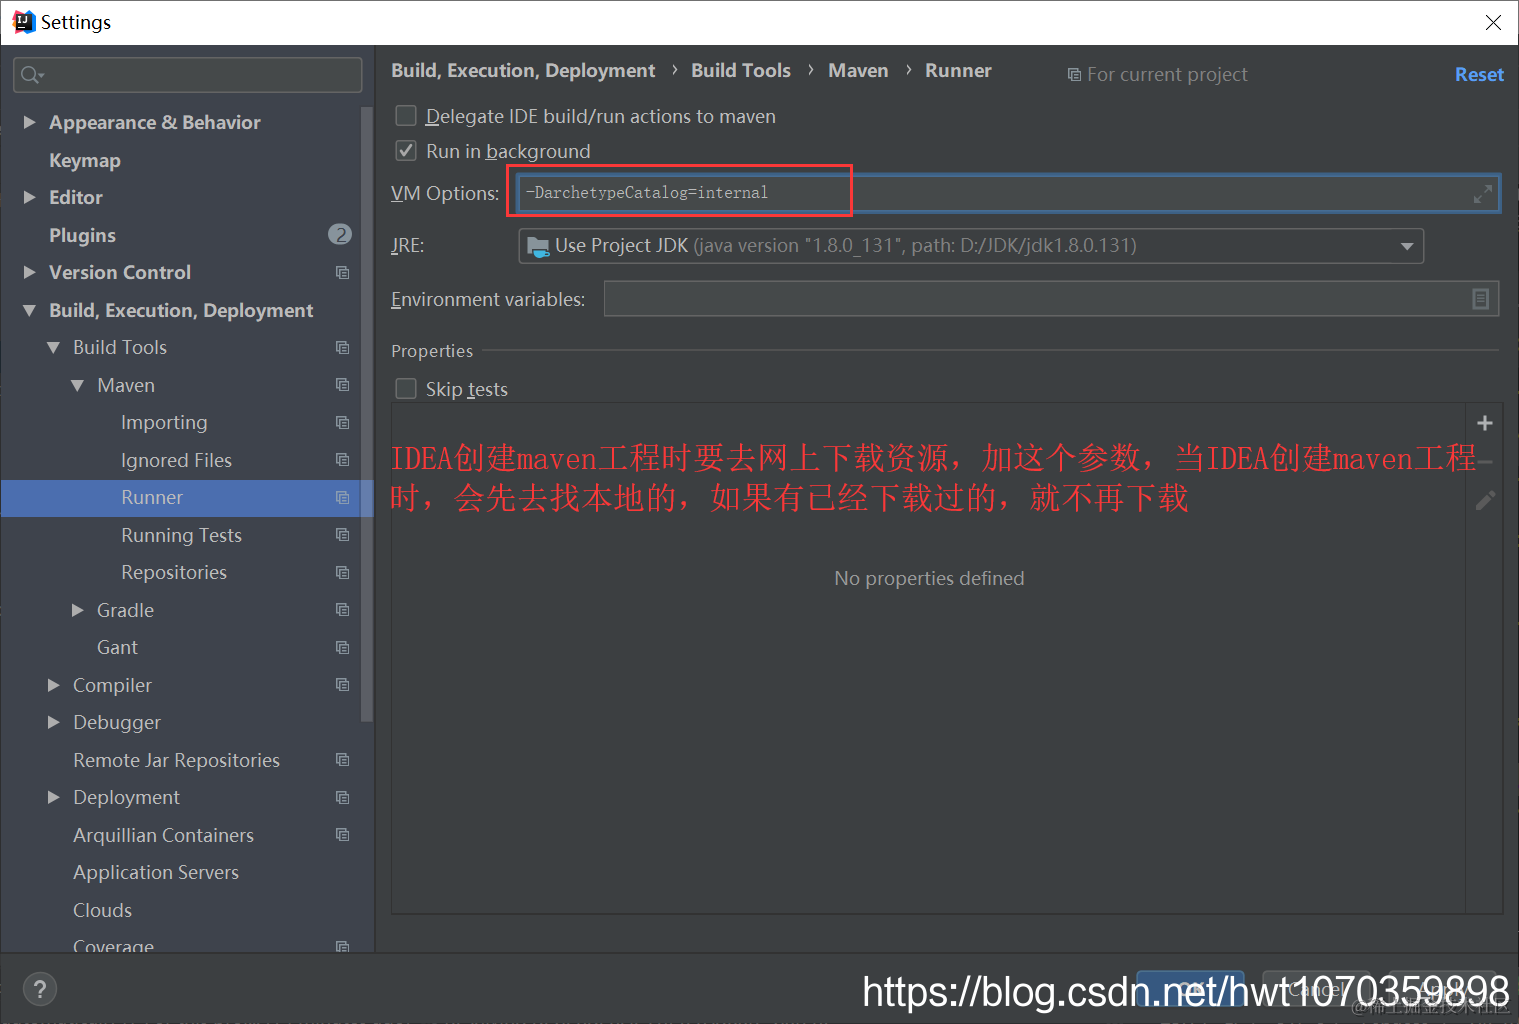Expand the Version Control section
1519x1024 pixels.
tap(29, 272)
